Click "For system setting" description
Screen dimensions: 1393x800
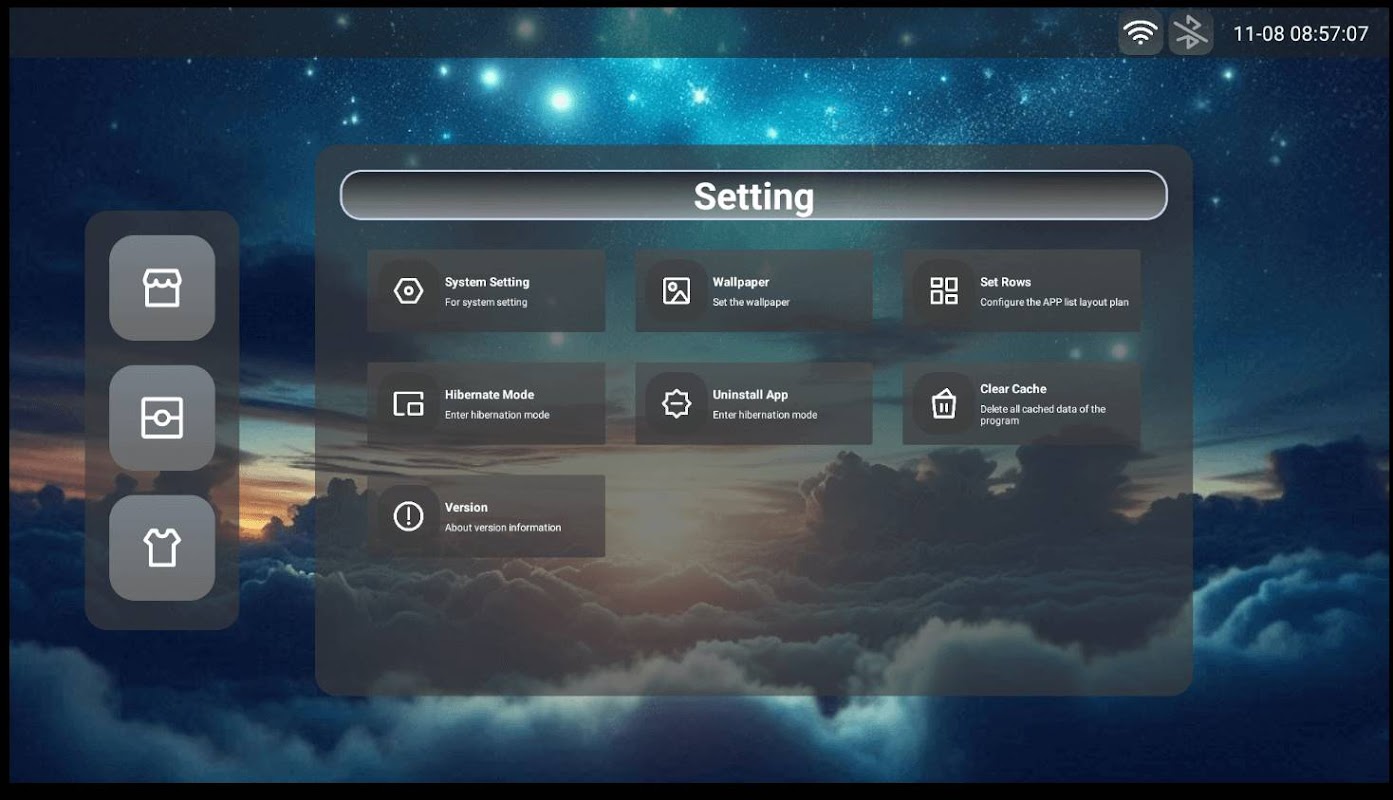point(486,302)
